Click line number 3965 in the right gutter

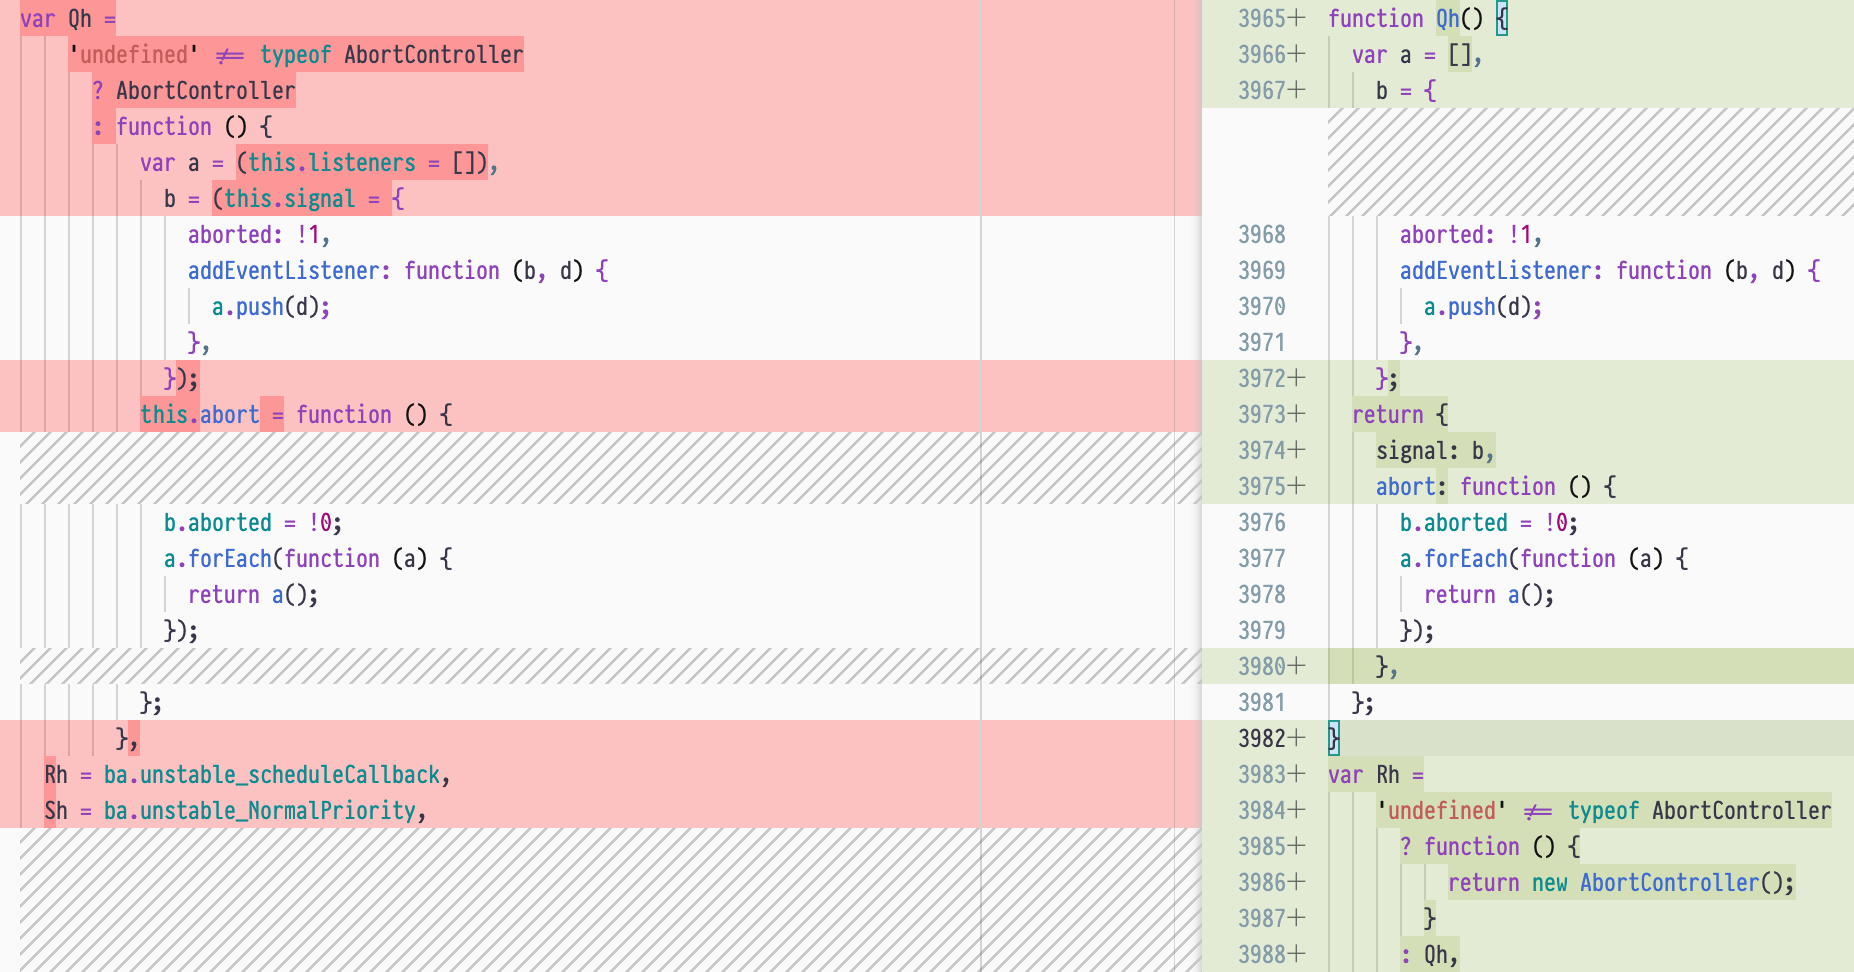click(1262, 19)
